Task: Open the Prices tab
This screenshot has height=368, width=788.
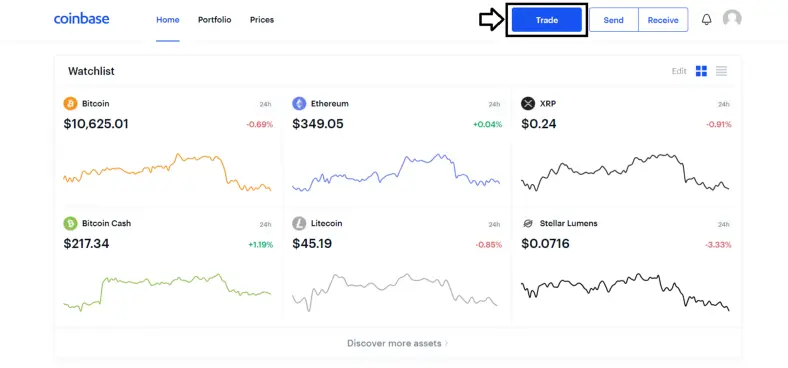Action: click(262, 20)
